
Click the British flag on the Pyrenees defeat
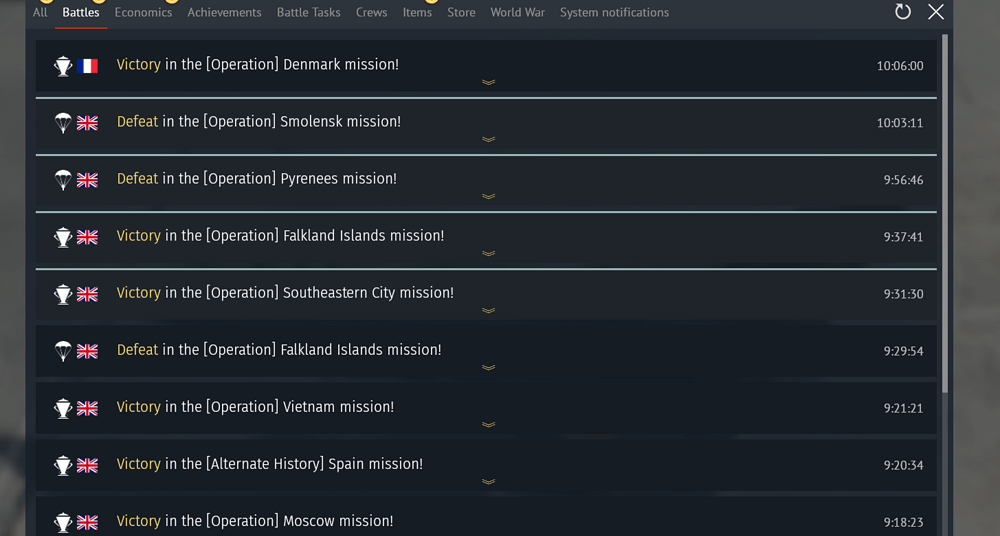(x=87, y=180)
